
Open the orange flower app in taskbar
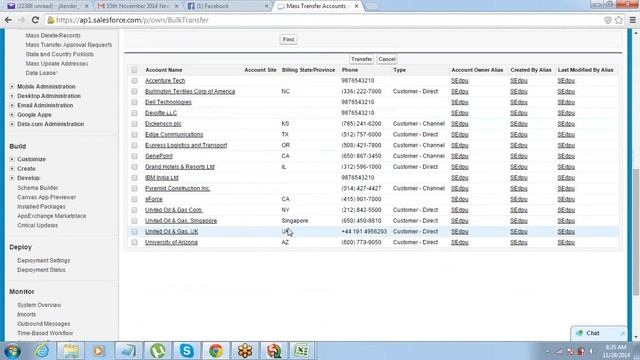tap(245, 351)
